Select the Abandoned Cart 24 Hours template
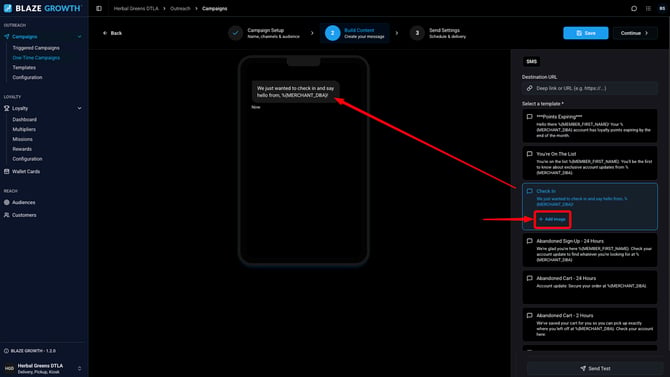The image size is (670, 377). pos(590,287)
